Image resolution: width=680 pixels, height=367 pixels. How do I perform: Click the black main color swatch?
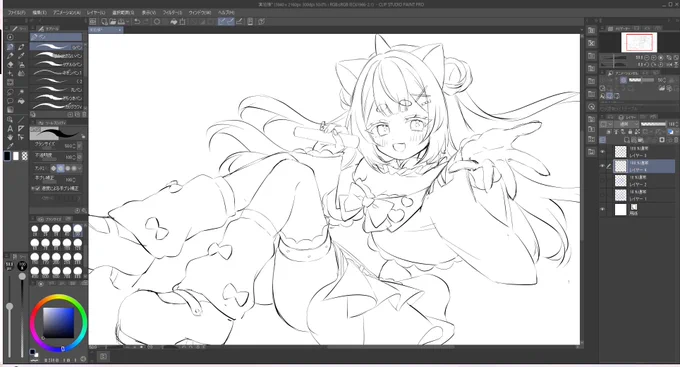click(x=7, y=156)
